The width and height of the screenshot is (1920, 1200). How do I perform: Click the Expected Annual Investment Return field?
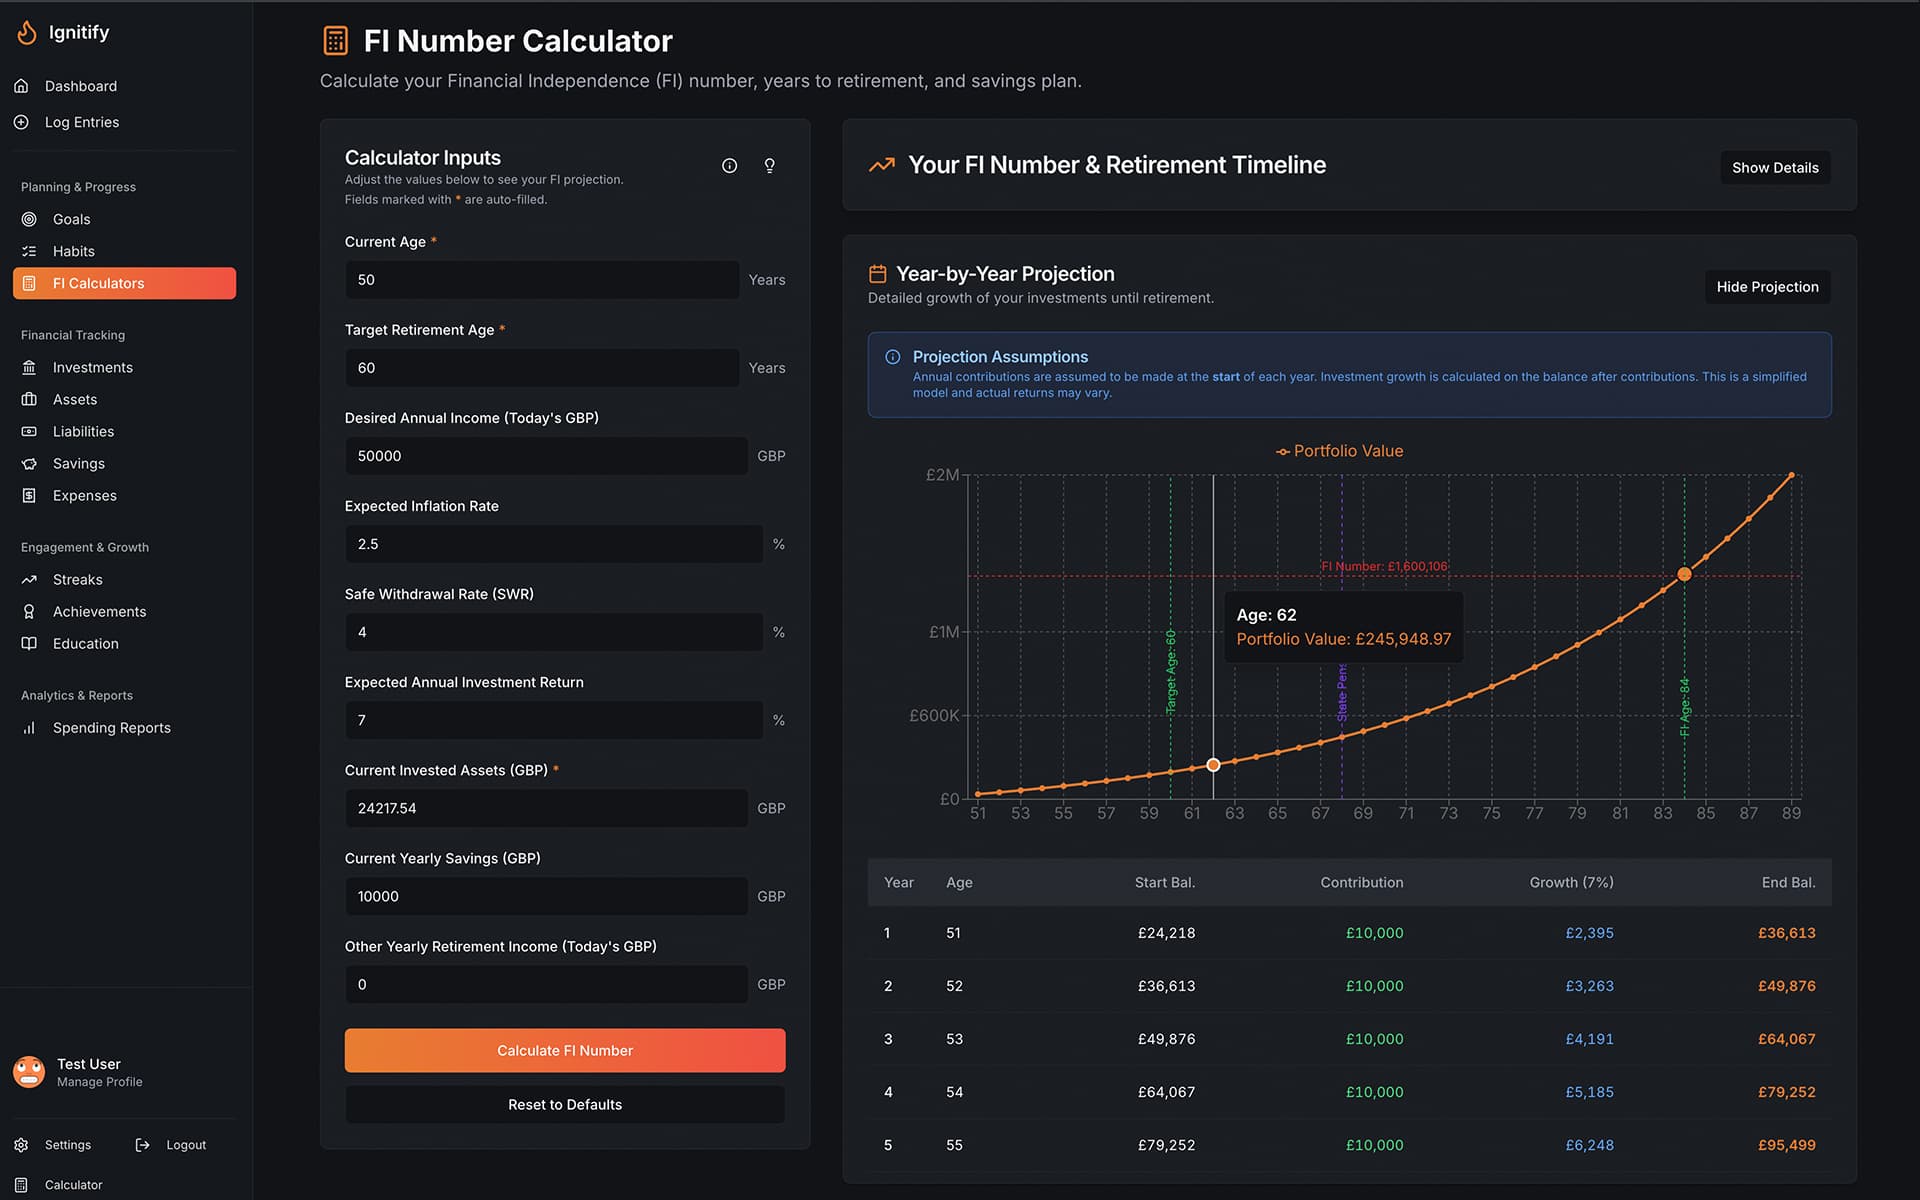click(554, 720)
